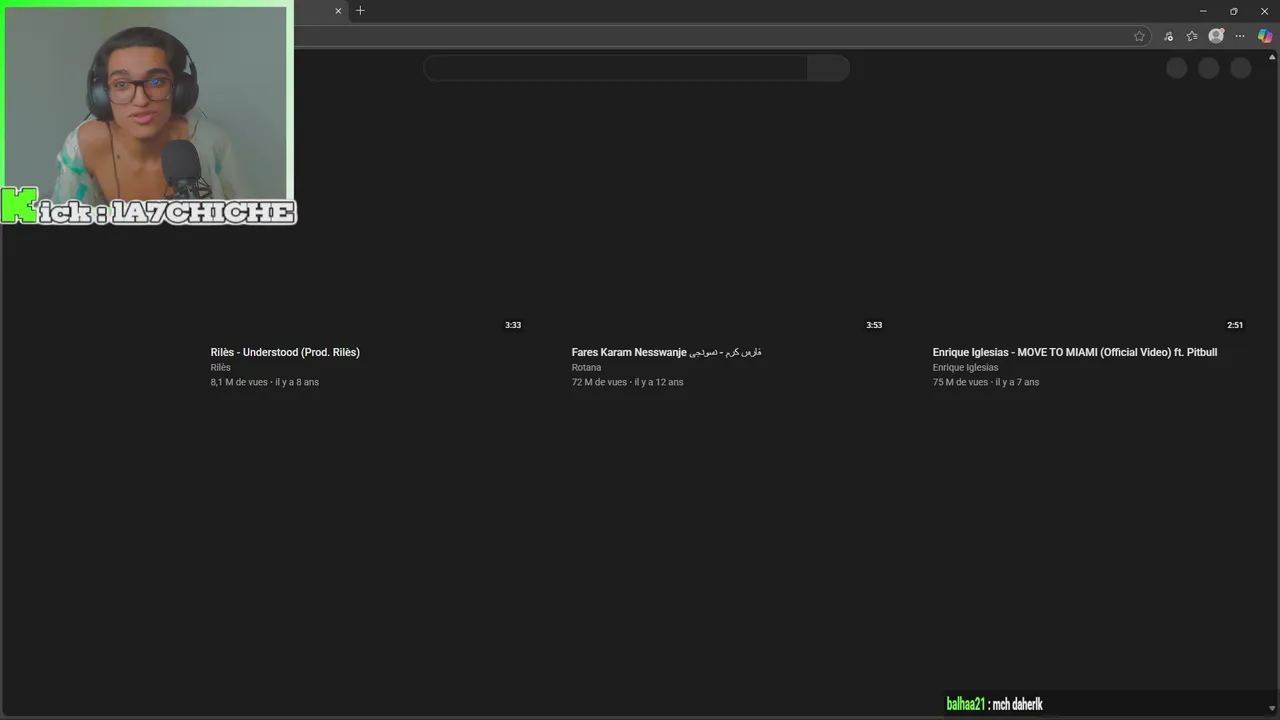Screen dimensions: 1280x720
Task: Click the Kick : 1A7CHICHE overlay label
Action: [149, 207]
